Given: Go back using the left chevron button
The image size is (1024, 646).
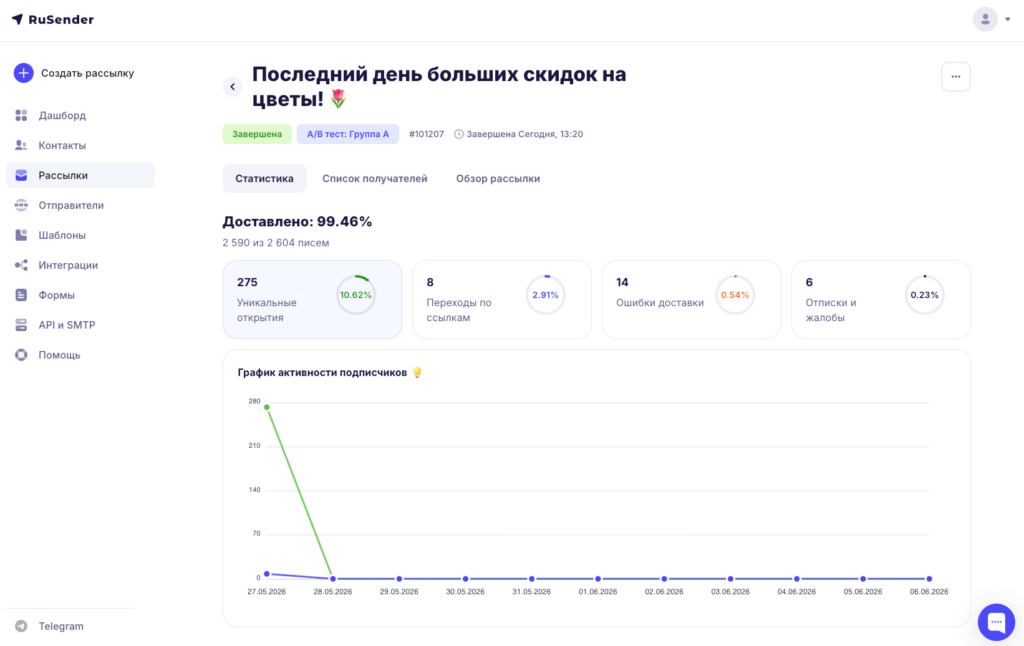Looking at the screenshot, I should [232, 87].
